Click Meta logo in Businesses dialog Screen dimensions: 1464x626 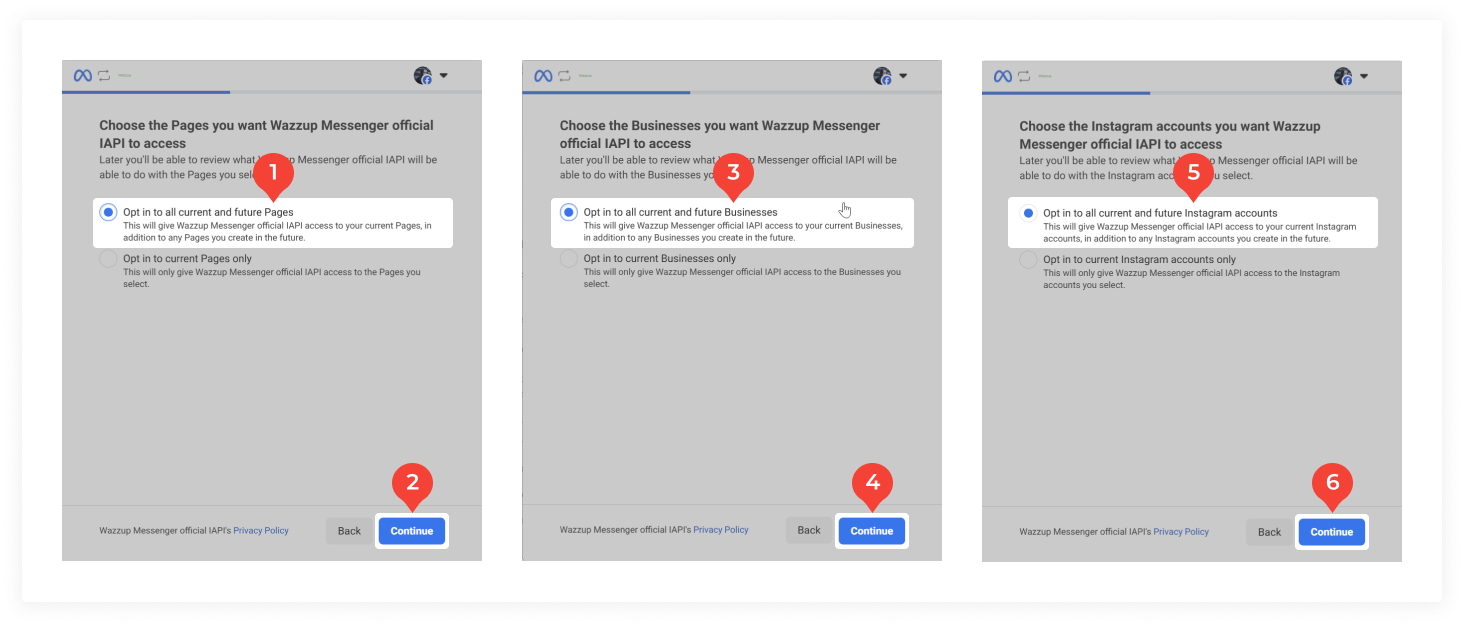[543, 76]
